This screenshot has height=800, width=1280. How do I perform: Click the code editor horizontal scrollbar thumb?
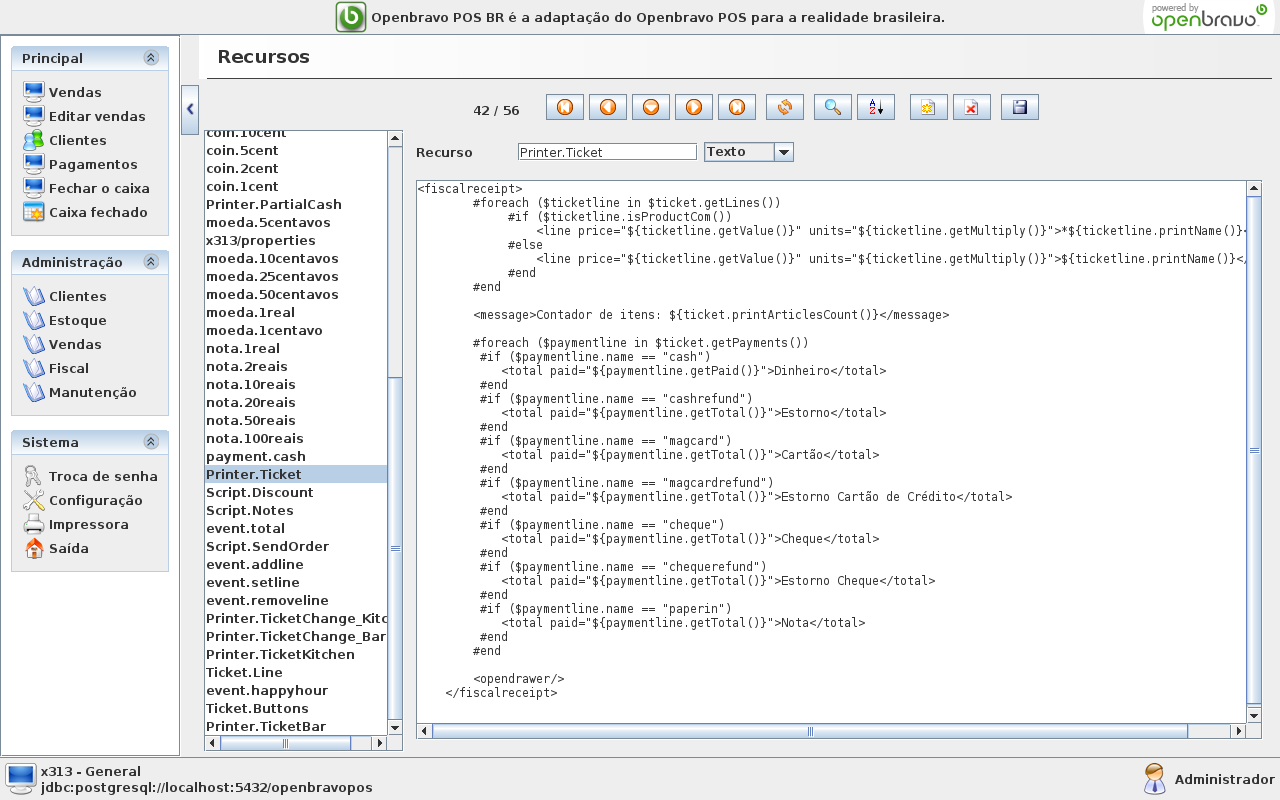[810, 731]
